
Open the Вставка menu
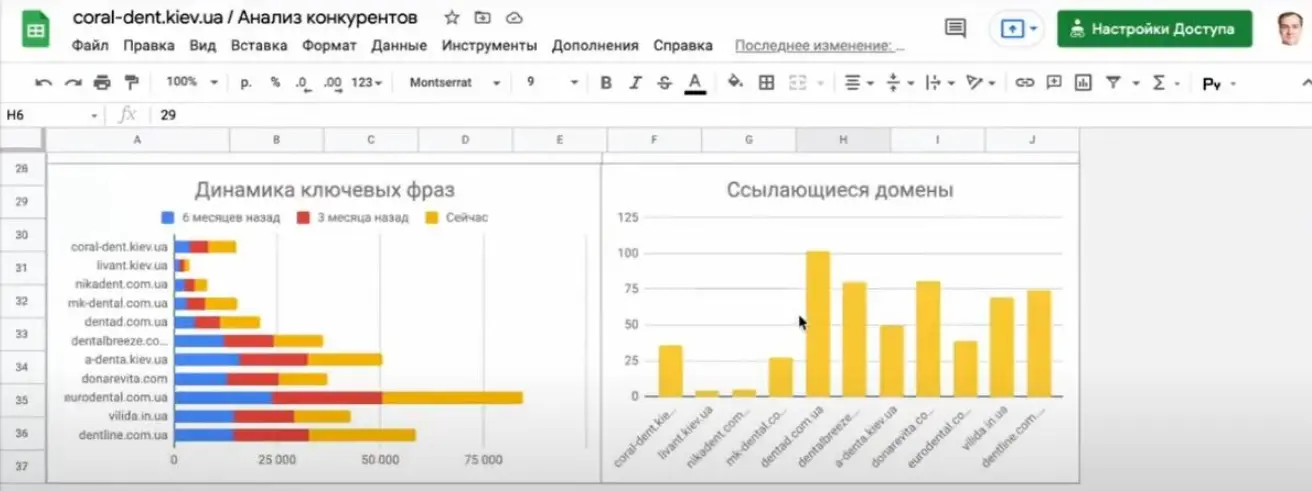258,46
